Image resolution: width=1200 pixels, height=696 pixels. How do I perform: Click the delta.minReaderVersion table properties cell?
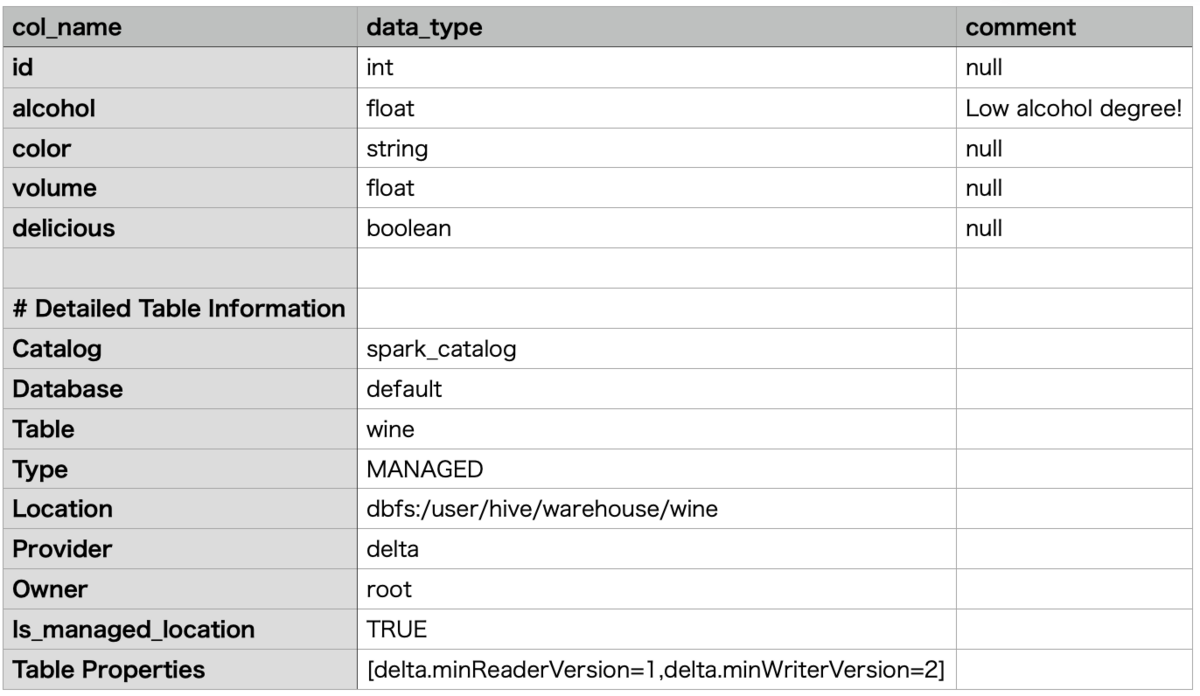tap(656, 669)
